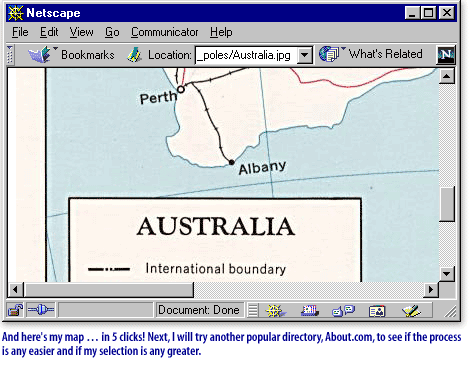Click the Bookmarks label
470x390 pixels.
coord(88,55)
